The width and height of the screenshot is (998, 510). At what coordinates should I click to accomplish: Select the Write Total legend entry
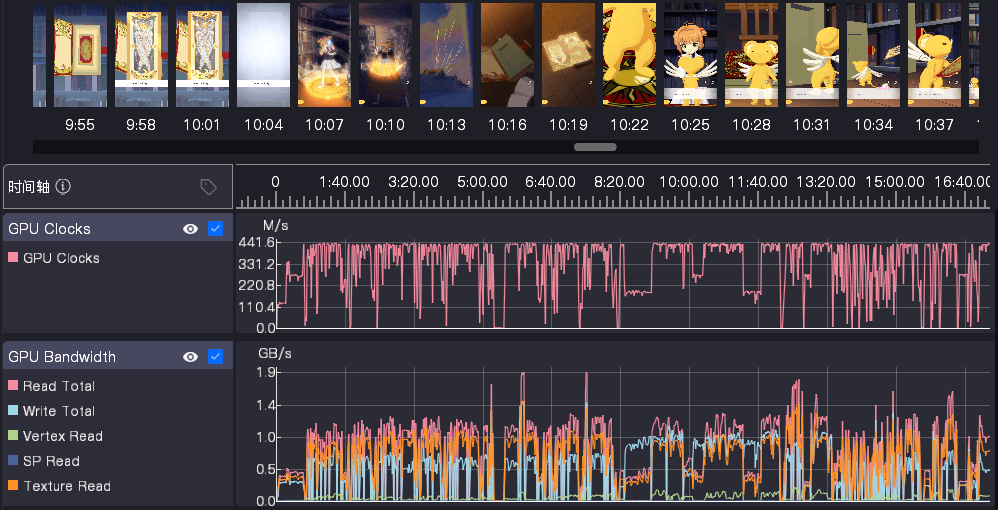tap(58, 411)
